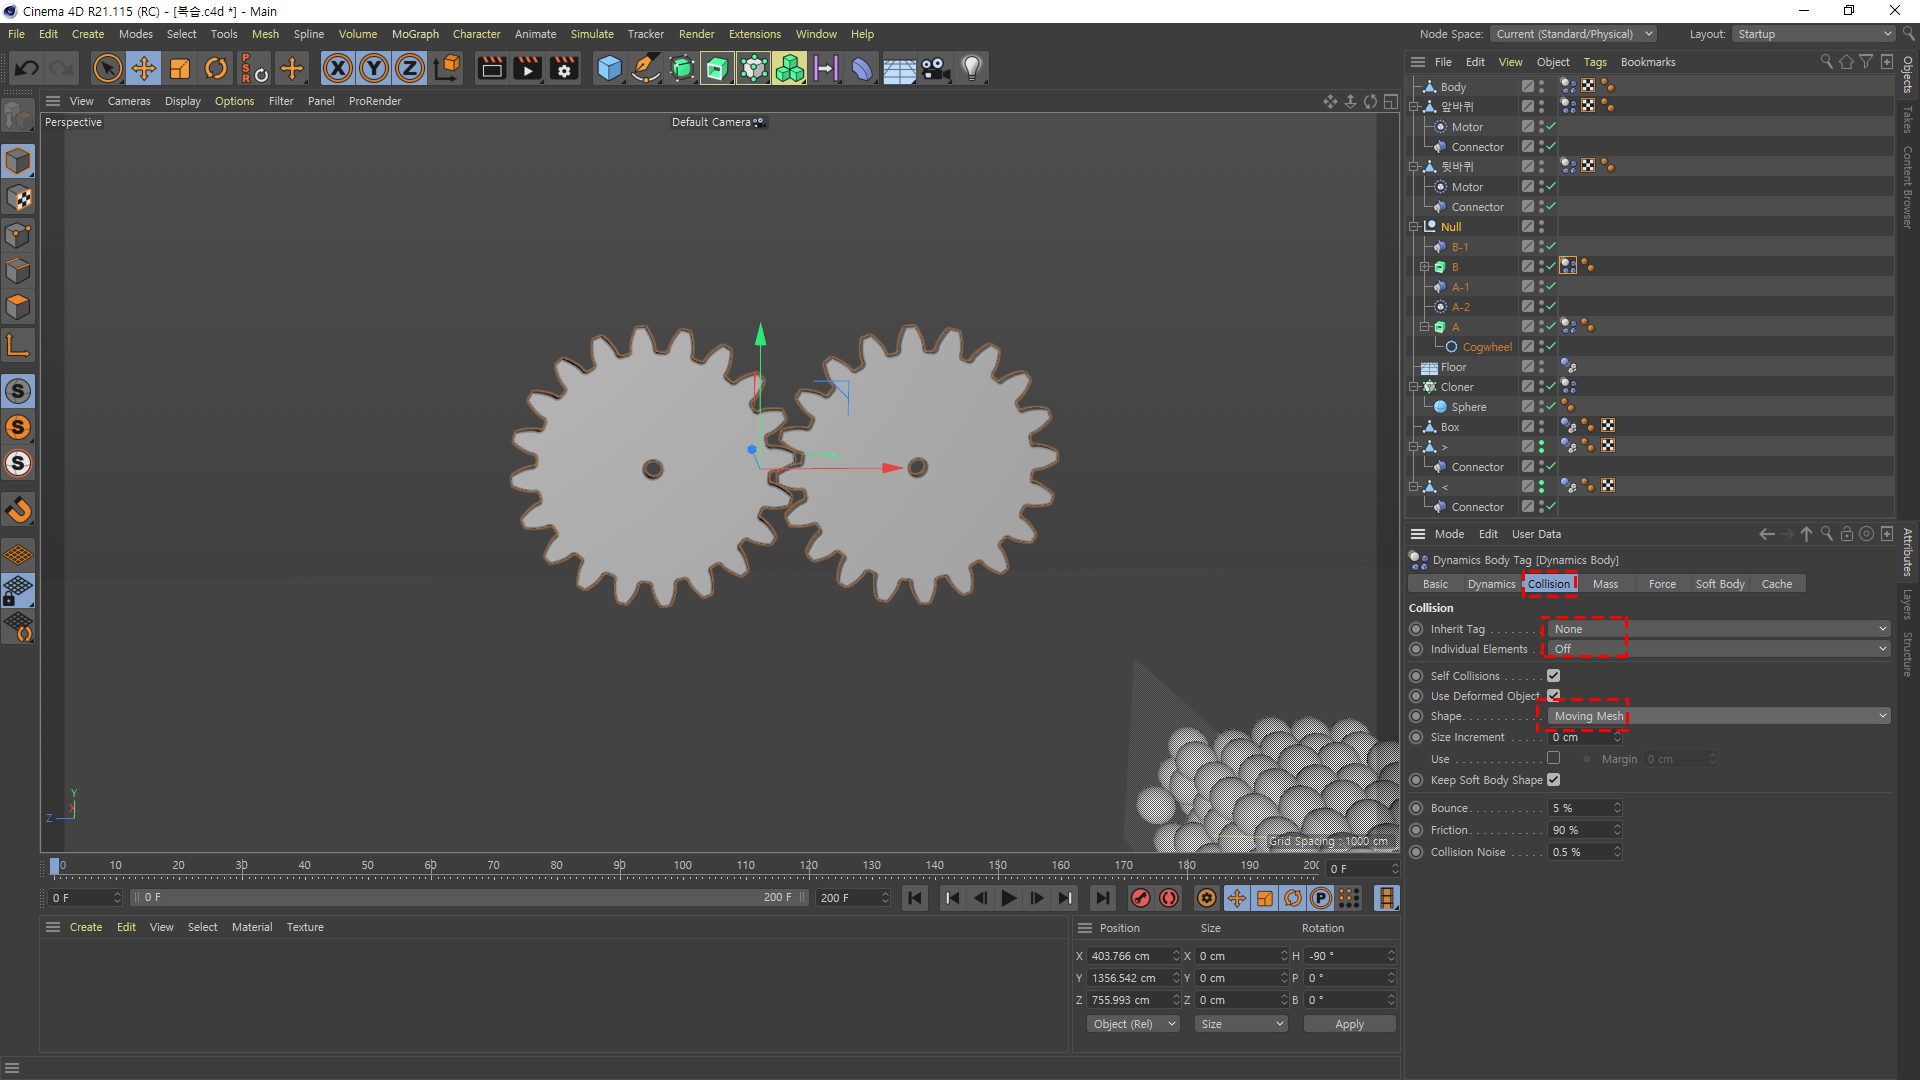1920x1080 pixels.
Task: Select the Rotate tool icon
Action: 216,68
